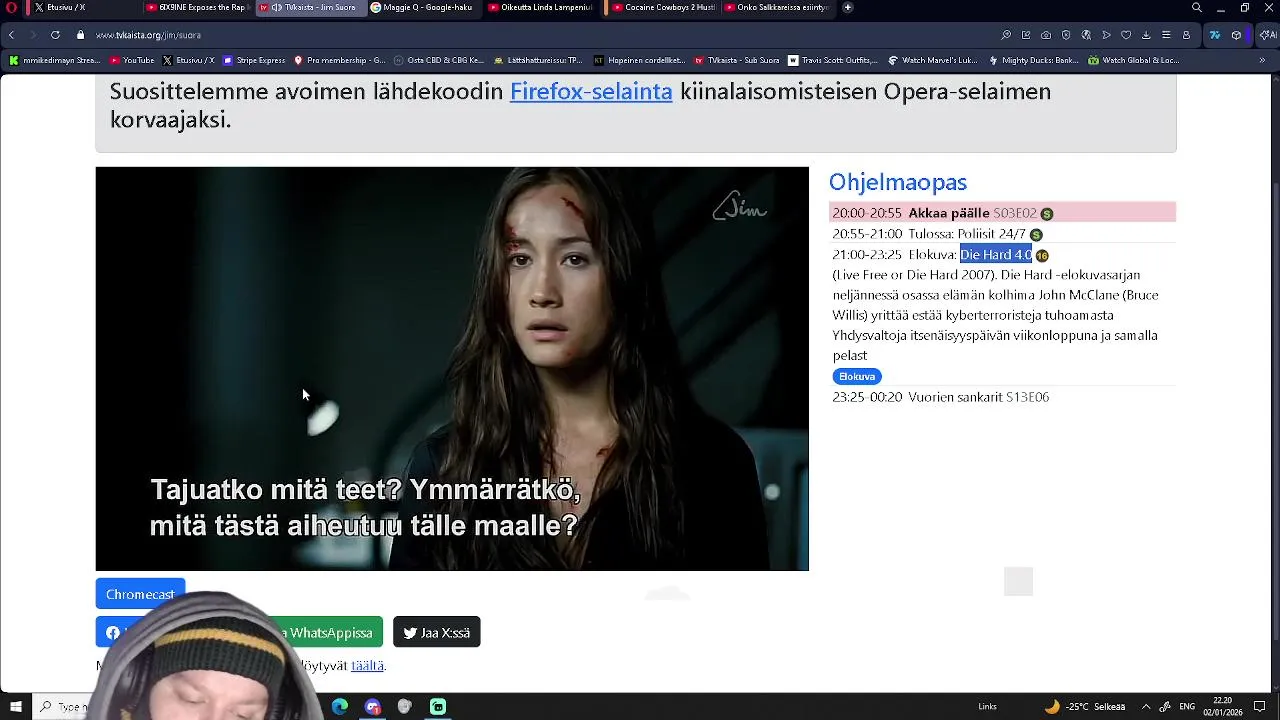Click the Elokuva category badge
Screen dimensions: 1280x720
pos(857,376)
